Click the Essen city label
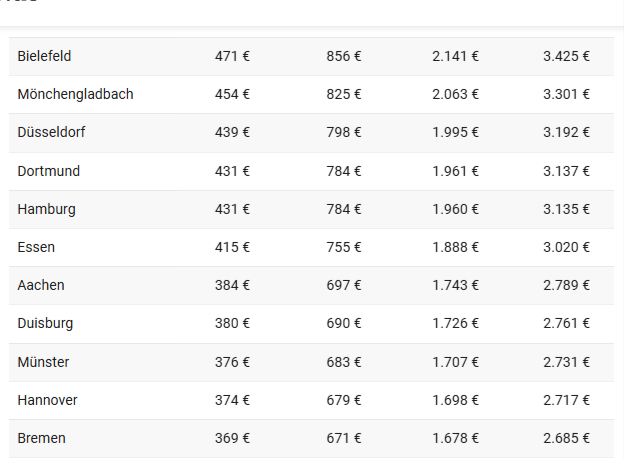Screen dimensions: 624x460 coord(36,247)
